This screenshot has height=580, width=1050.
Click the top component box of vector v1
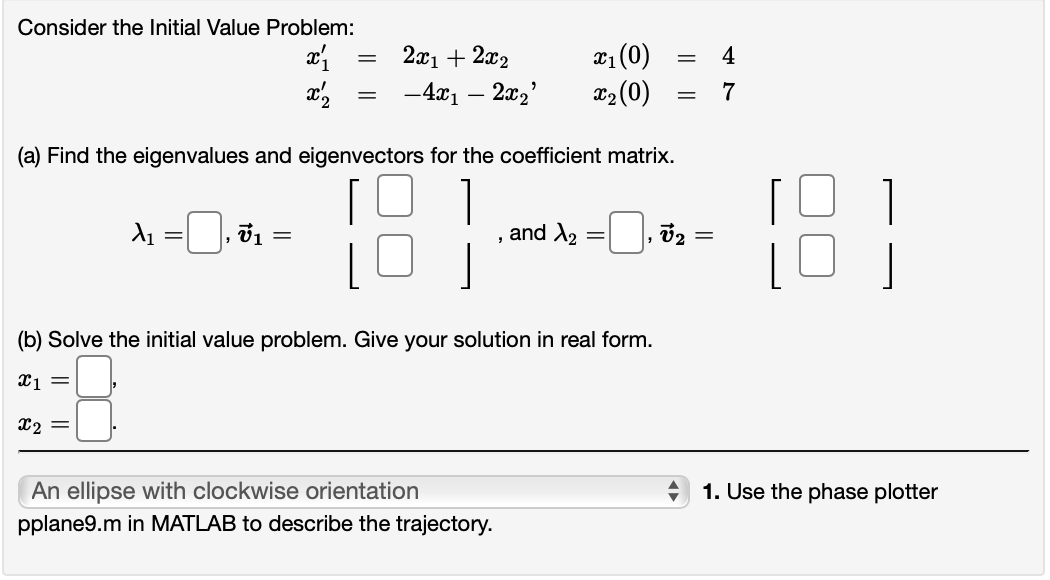coord(393,198)
